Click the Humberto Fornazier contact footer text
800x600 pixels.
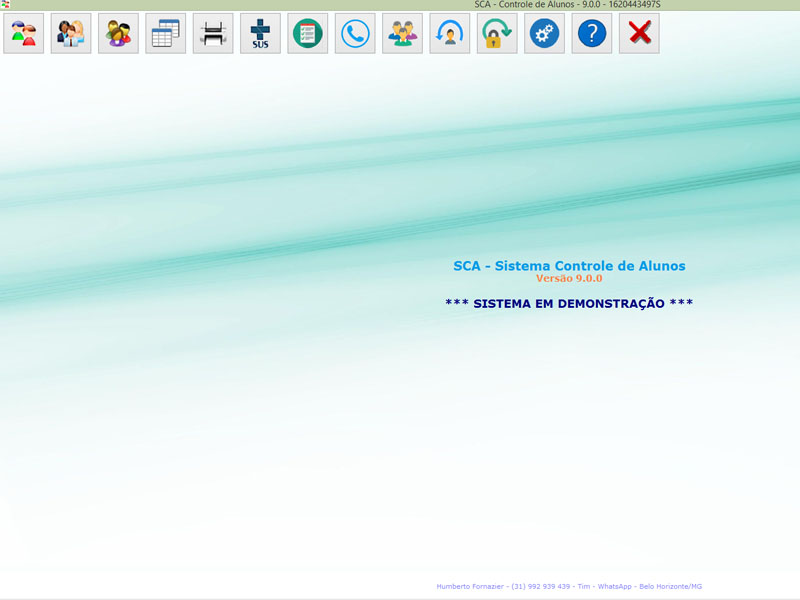point(569,586)
